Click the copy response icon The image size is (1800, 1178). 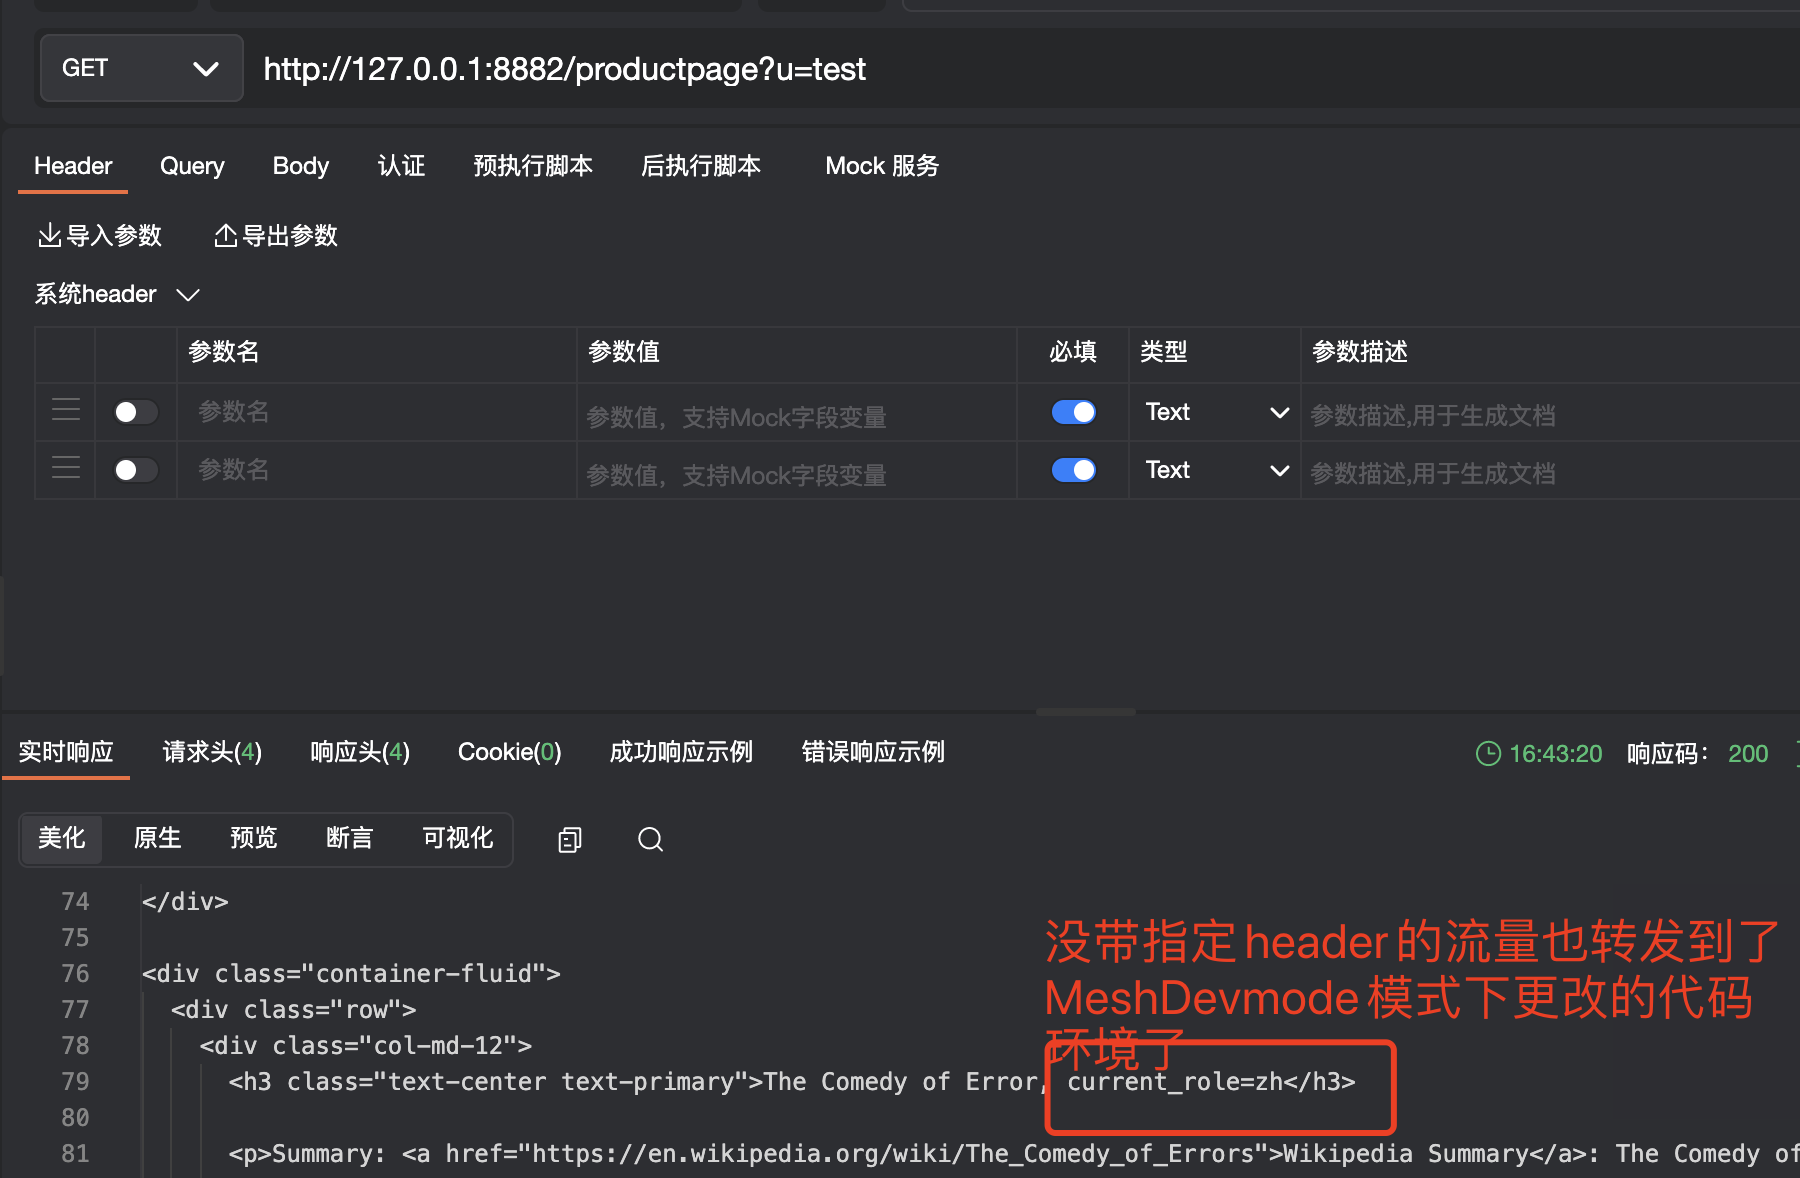[x=569, y=839]
